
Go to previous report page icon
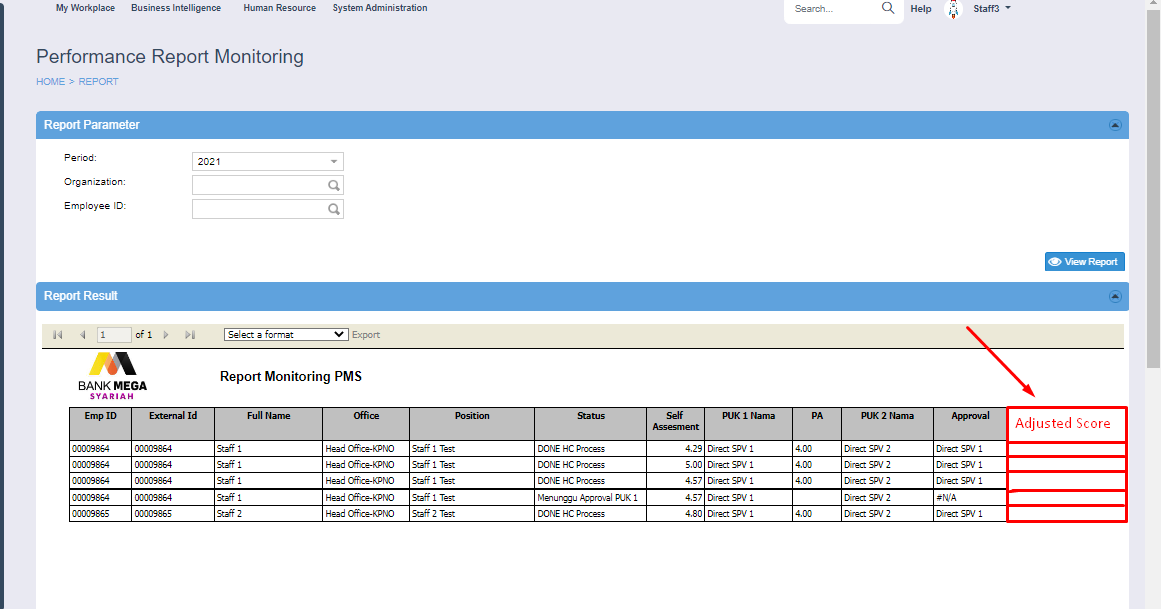82,335
